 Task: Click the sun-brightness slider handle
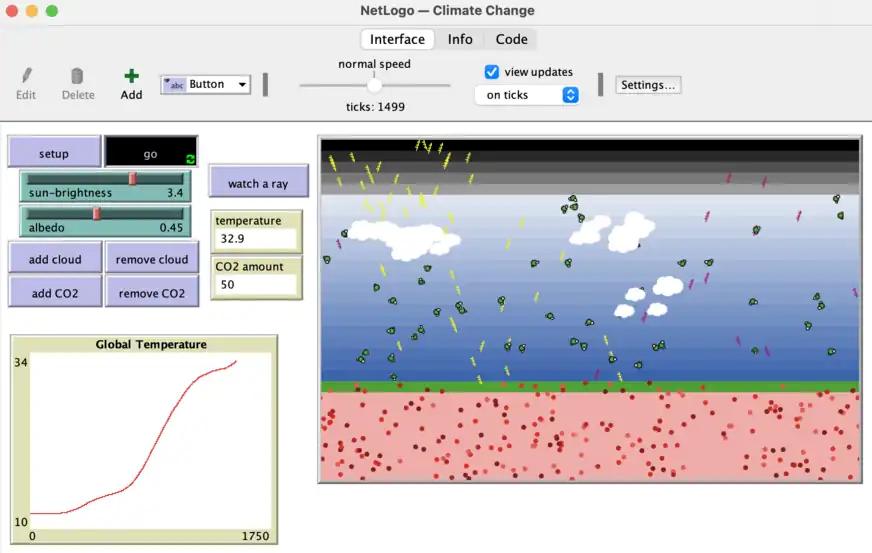pyautogui.click(x=132, y=179)
